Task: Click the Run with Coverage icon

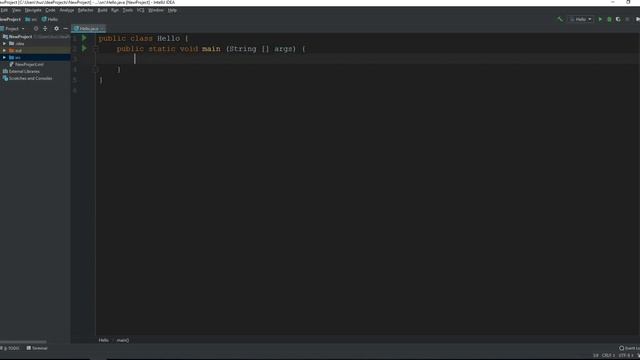Action: 618,19
